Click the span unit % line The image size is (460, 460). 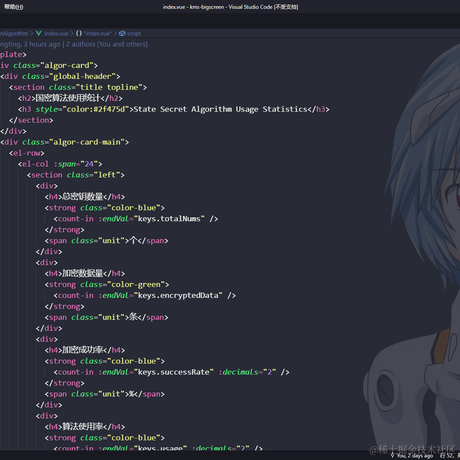[x=105, y=394]
